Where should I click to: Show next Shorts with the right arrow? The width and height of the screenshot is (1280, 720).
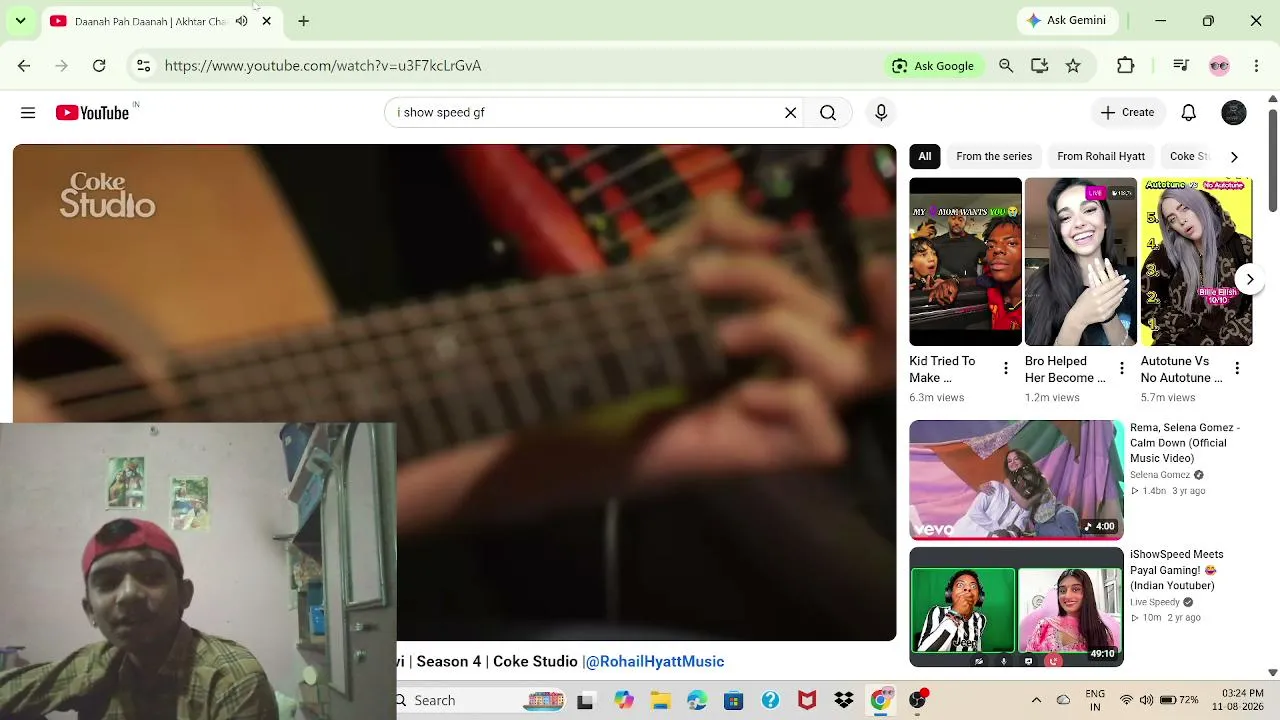click(1249, 279)
